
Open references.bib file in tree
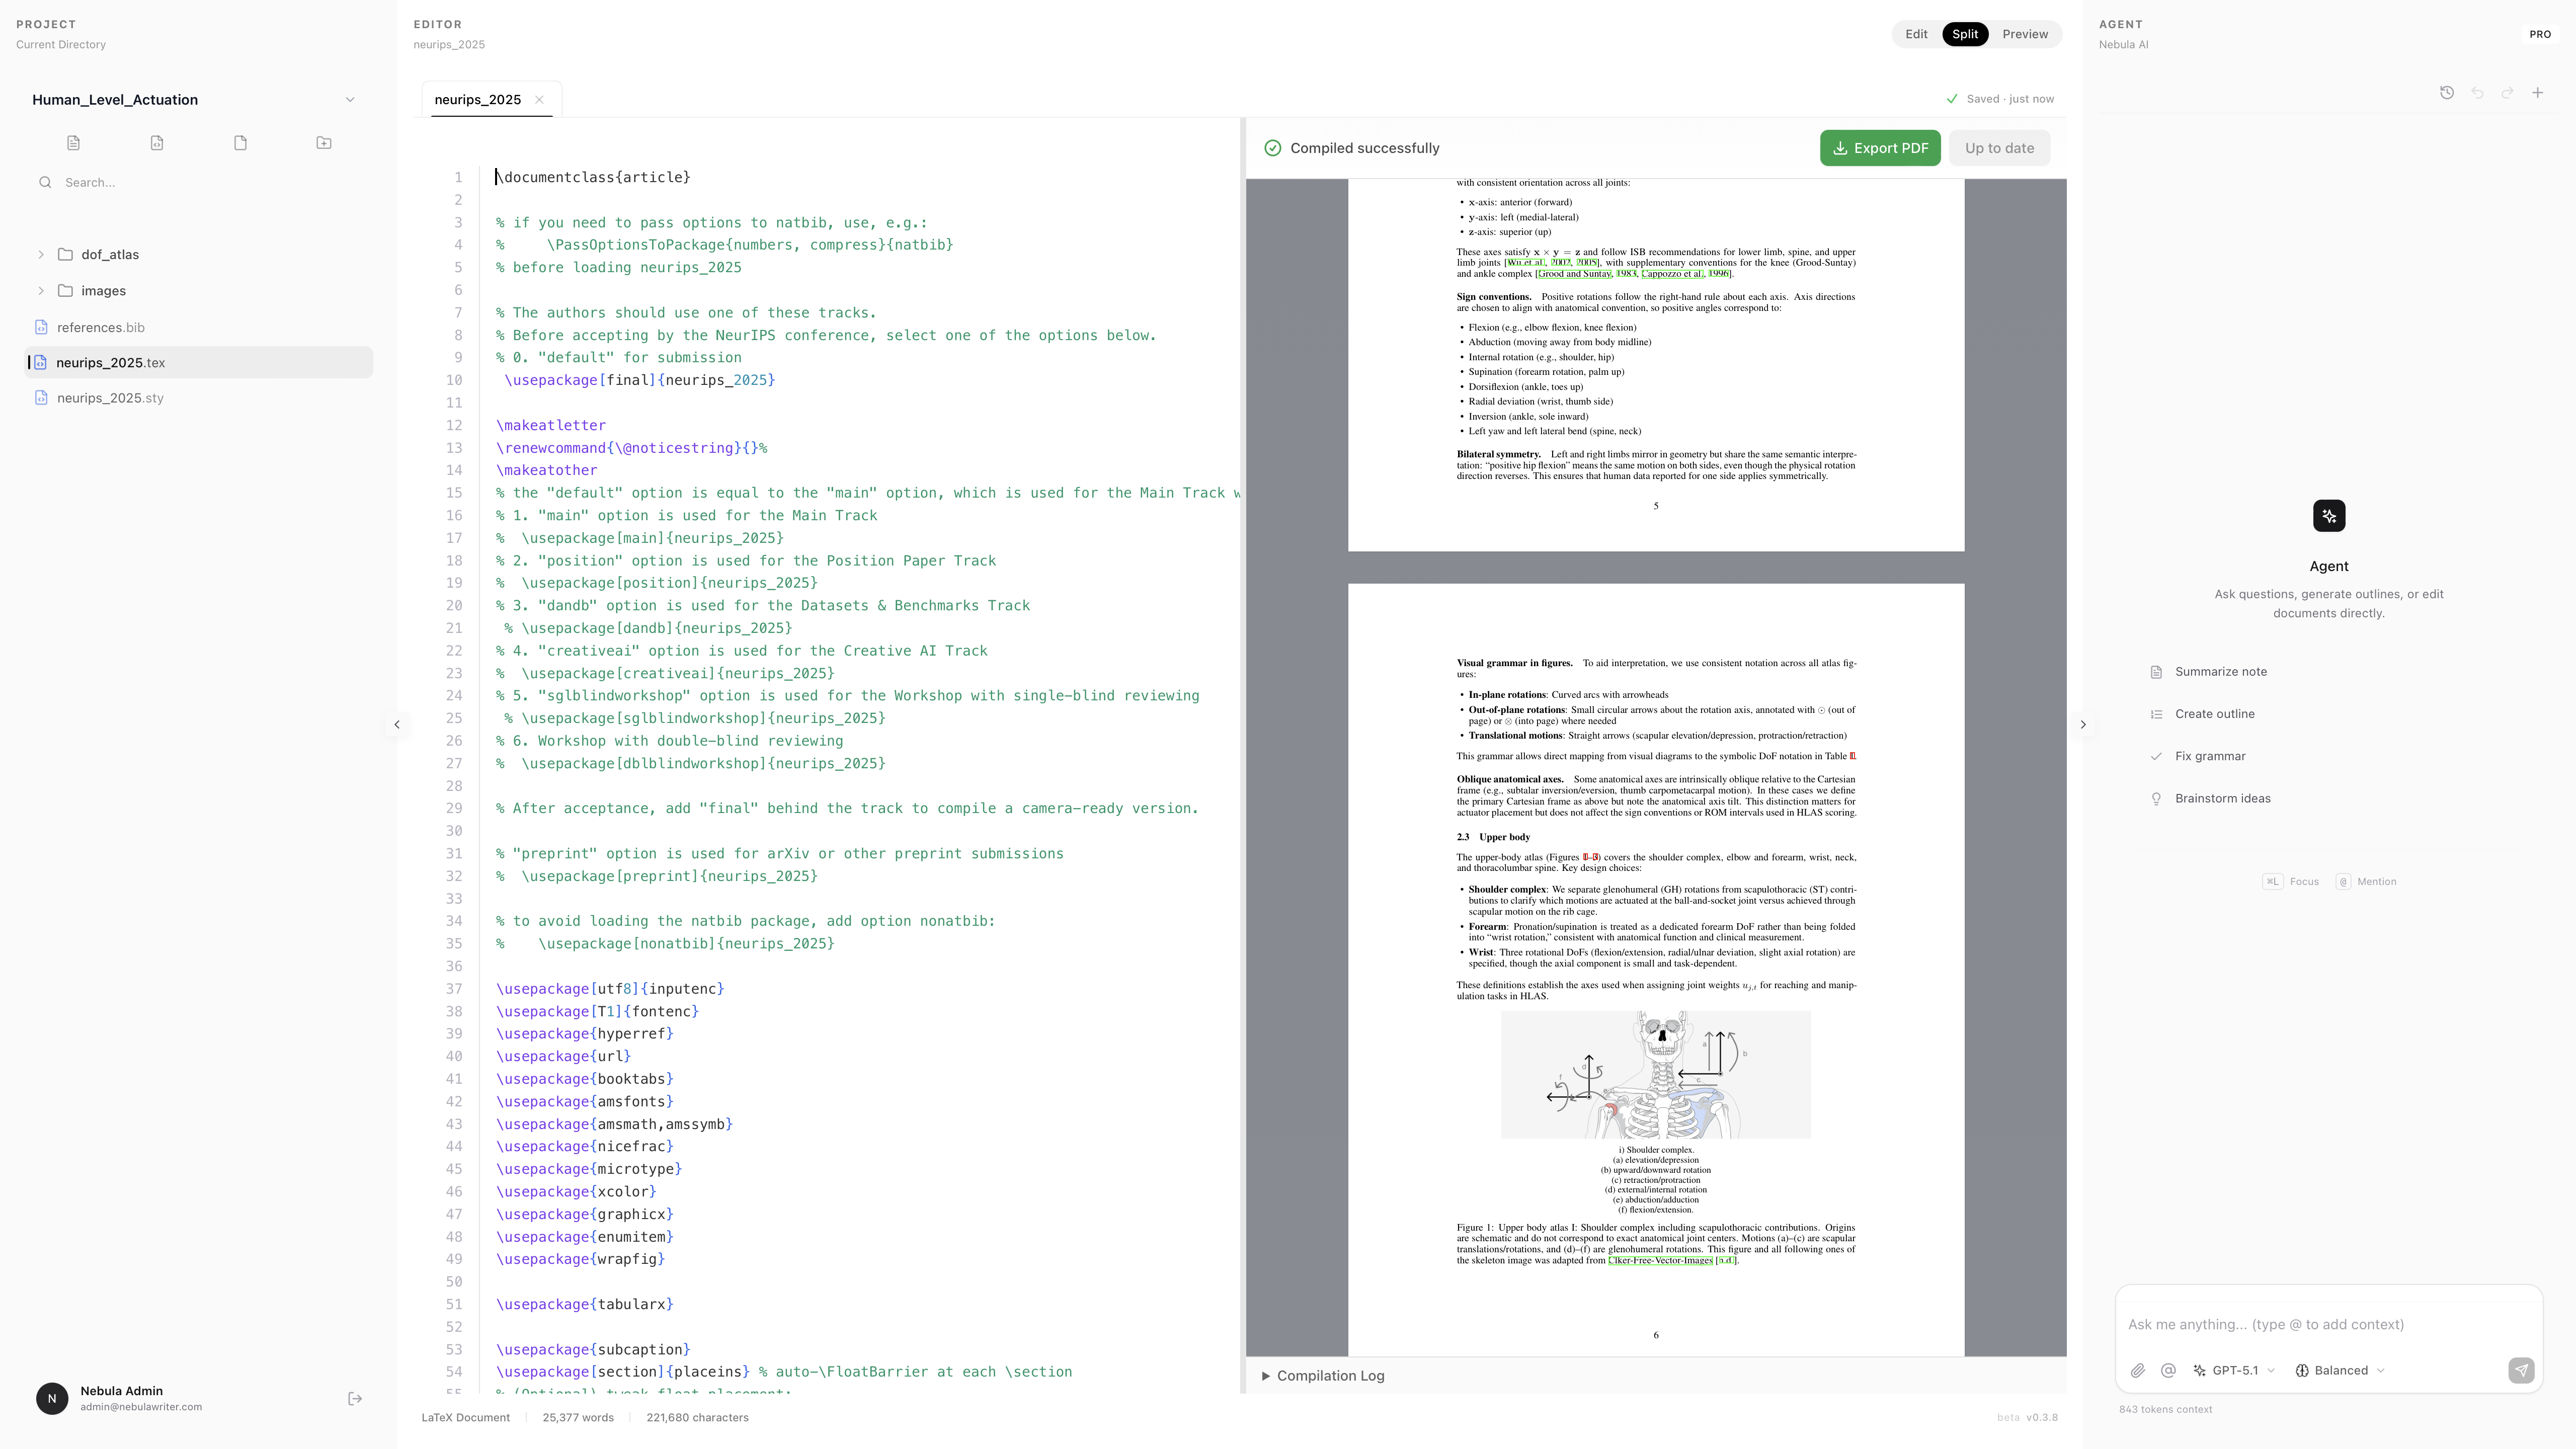[100, 328]
